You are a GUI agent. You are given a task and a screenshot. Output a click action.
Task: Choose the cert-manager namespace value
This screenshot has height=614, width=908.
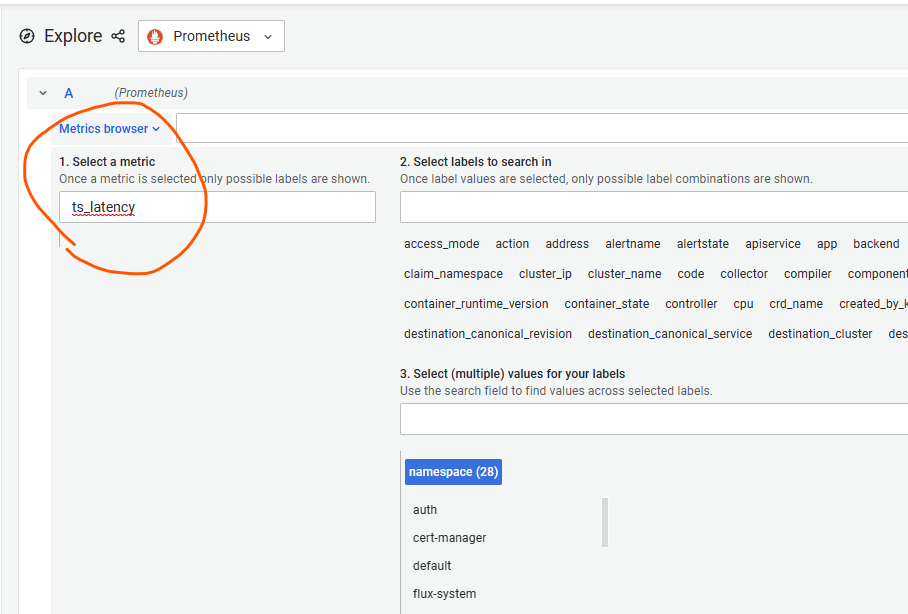coord(449,537)
